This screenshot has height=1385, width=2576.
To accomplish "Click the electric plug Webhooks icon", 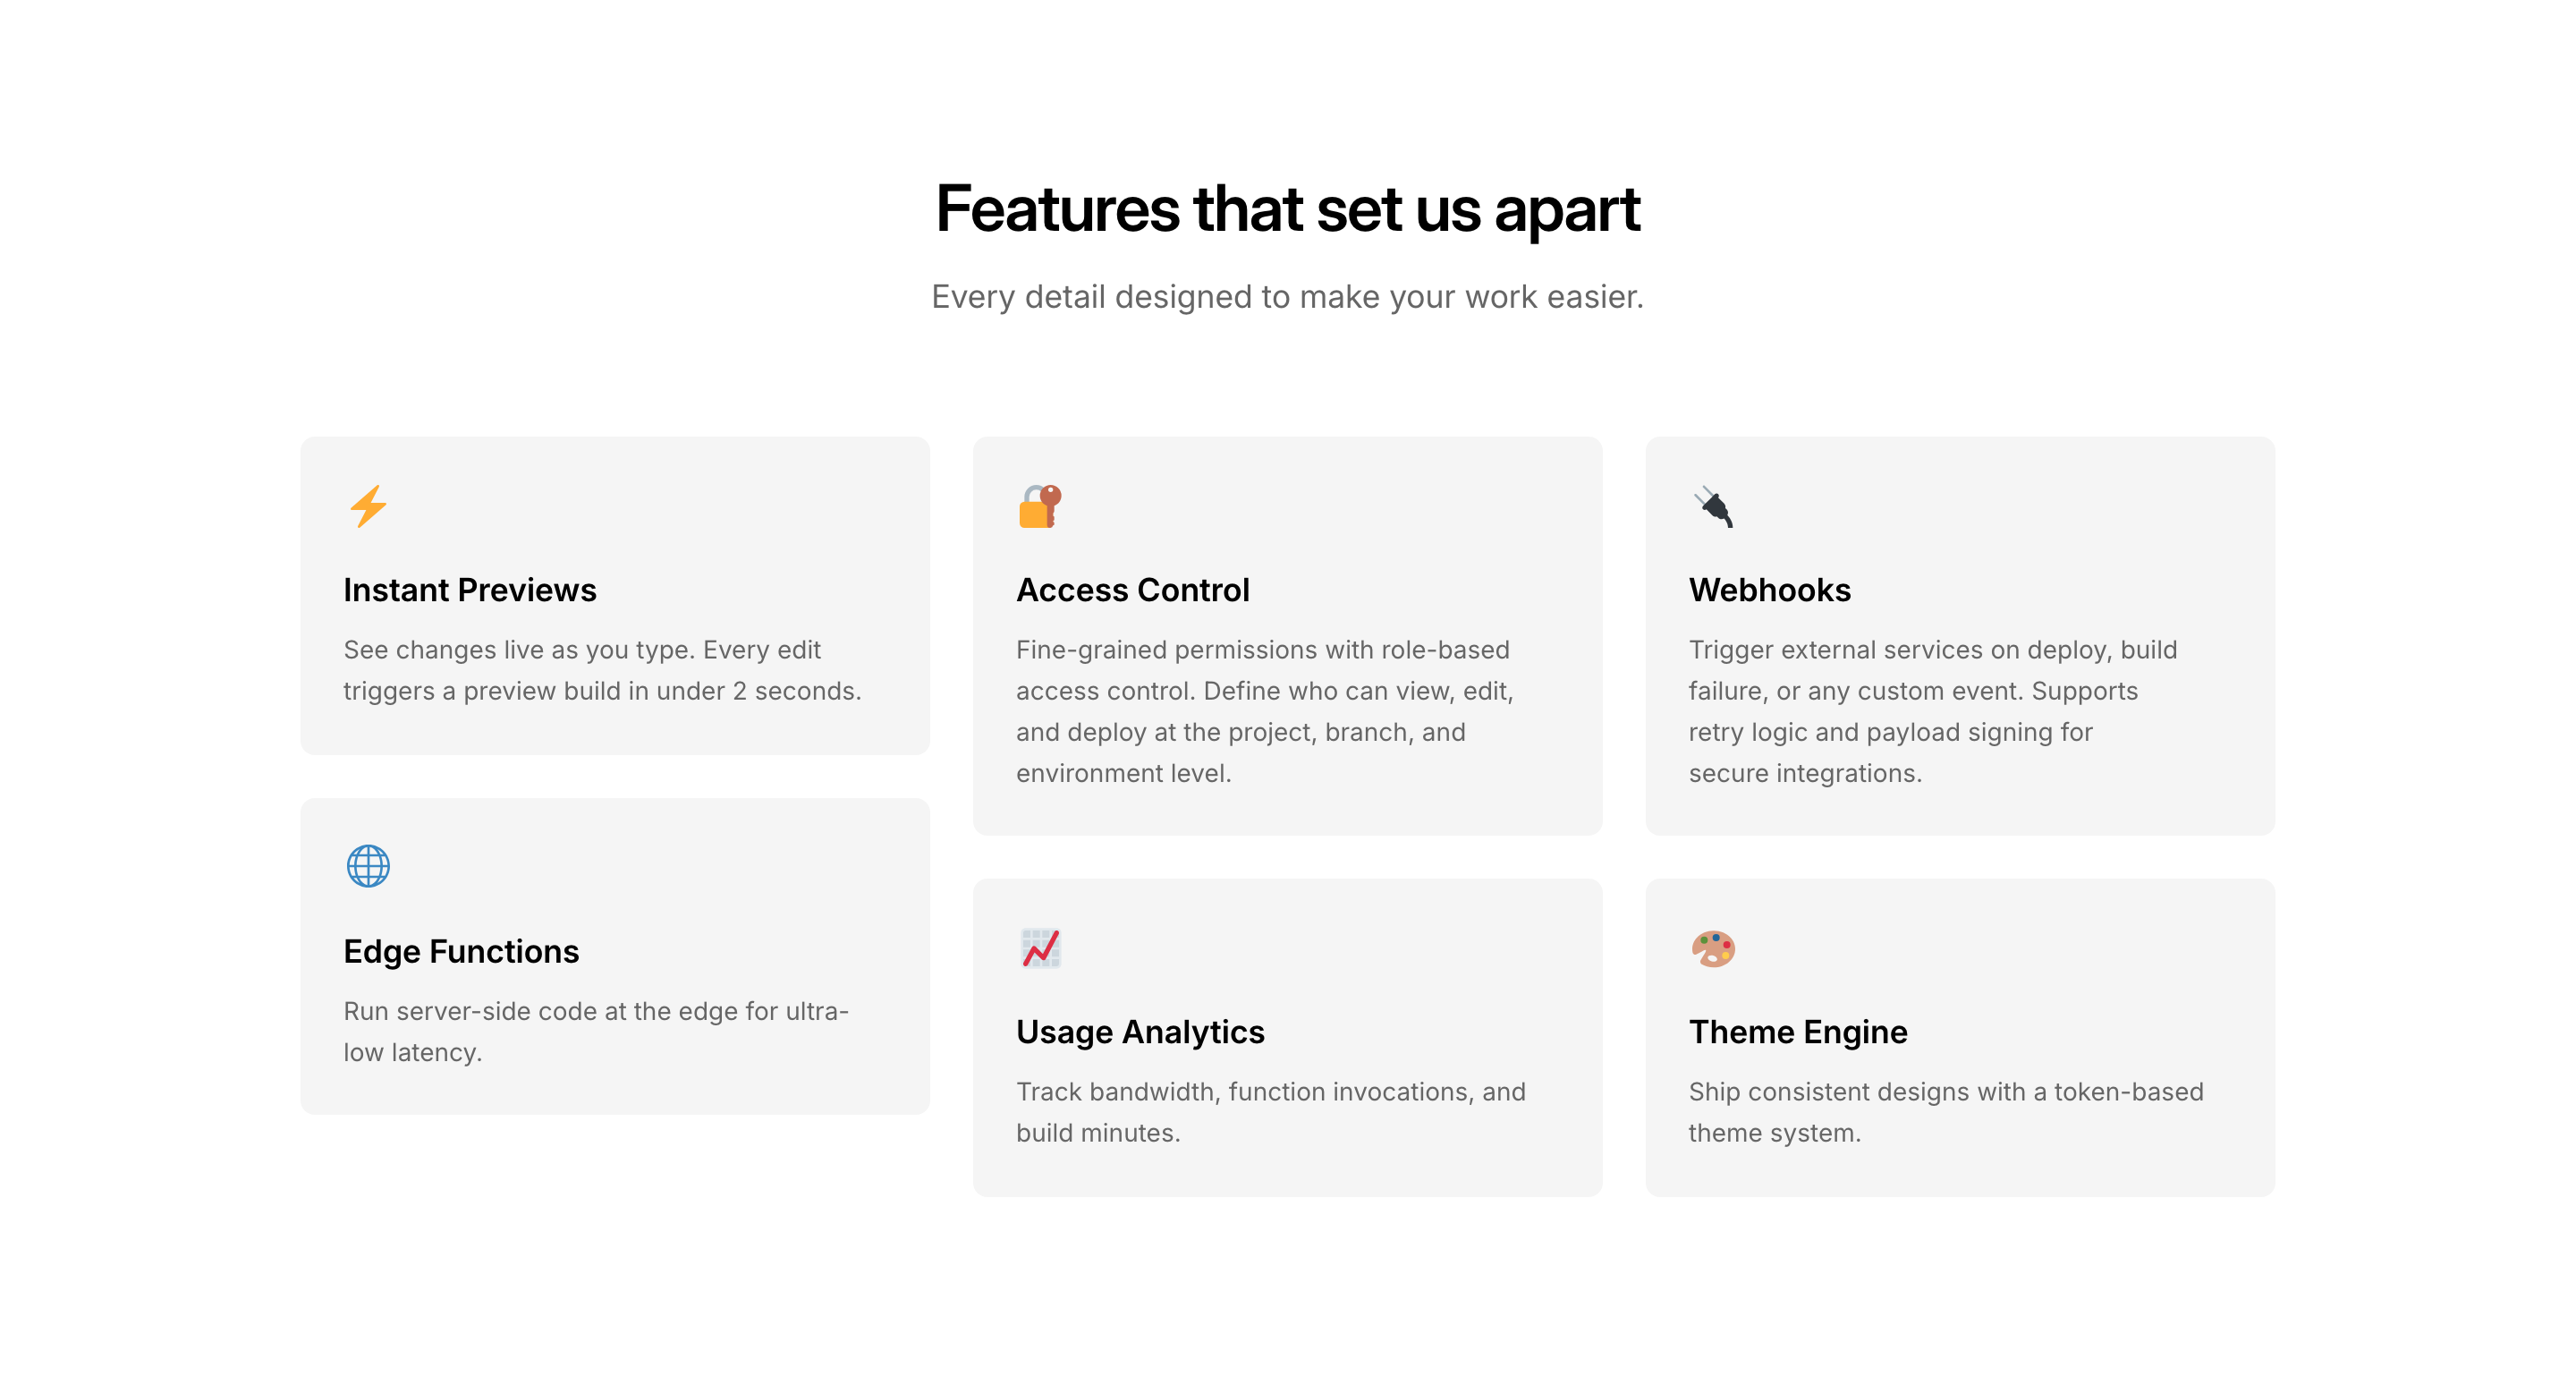I will pyautogui.click(x=1713, y=506).
